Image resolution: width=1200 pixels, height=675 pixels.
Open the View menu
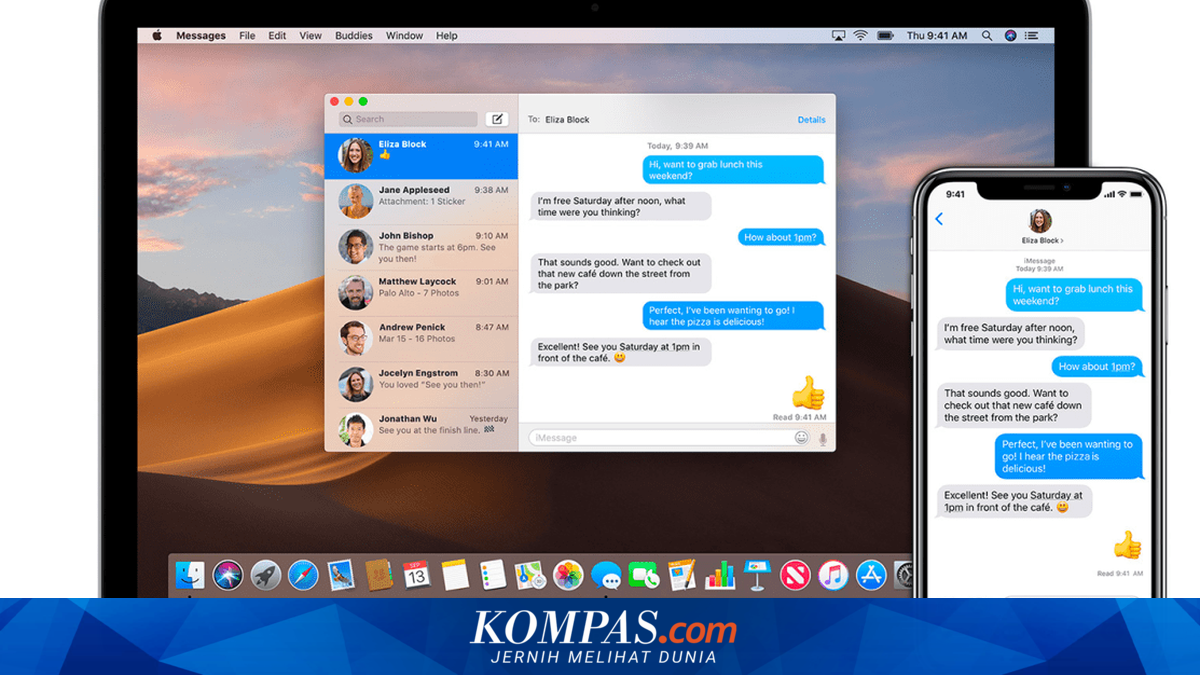click(311, 36)
